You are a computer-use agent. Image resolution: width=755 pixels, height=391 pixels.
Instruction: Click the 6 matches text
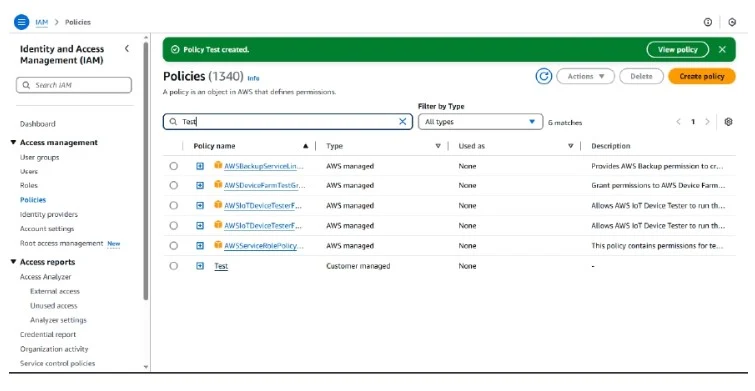[565, 123]
